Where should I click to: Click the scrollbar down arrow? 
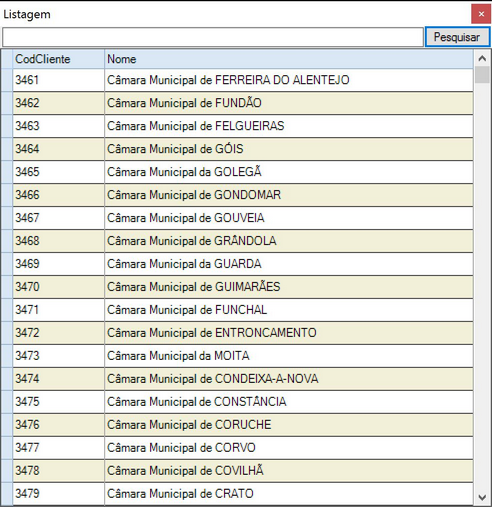482,498
